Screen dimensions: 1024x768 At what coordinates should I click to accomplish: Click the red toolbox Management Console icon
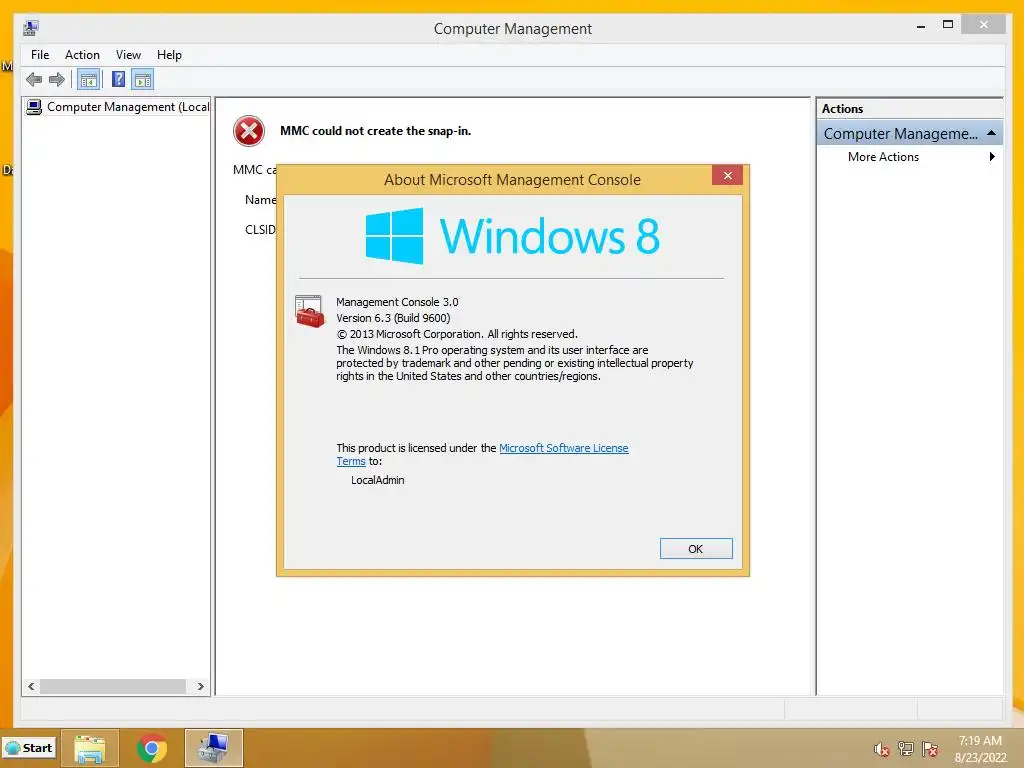pos(309,311)
